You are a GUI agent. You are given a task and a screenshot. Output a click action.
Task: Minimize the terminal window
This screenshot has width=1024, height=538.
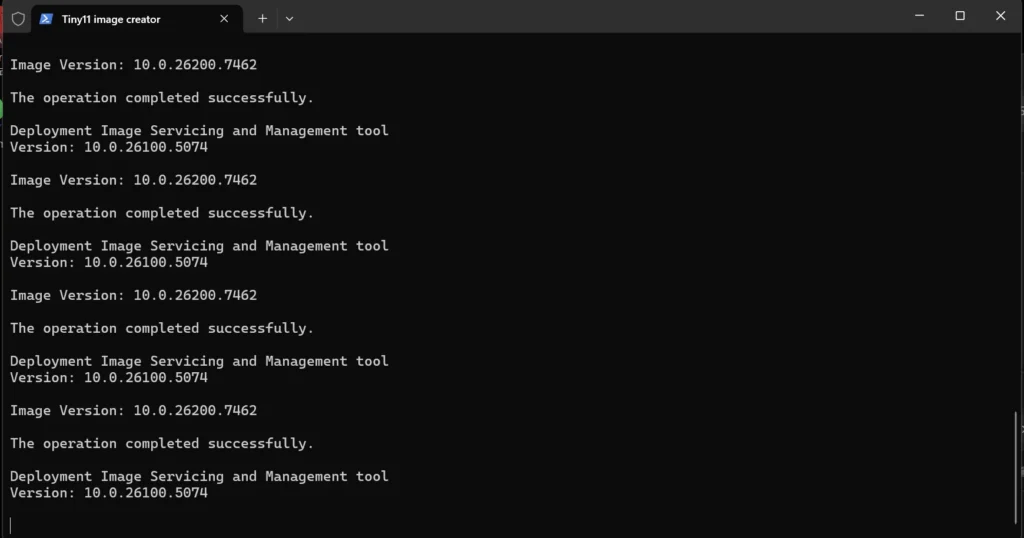click(919, 16)
